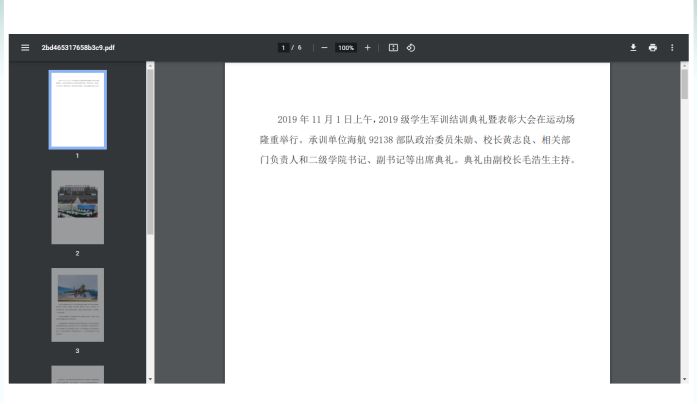Open page 2 thumbnail with building photo
Viewport: 698px width, 404px height.
pos(77,207)
